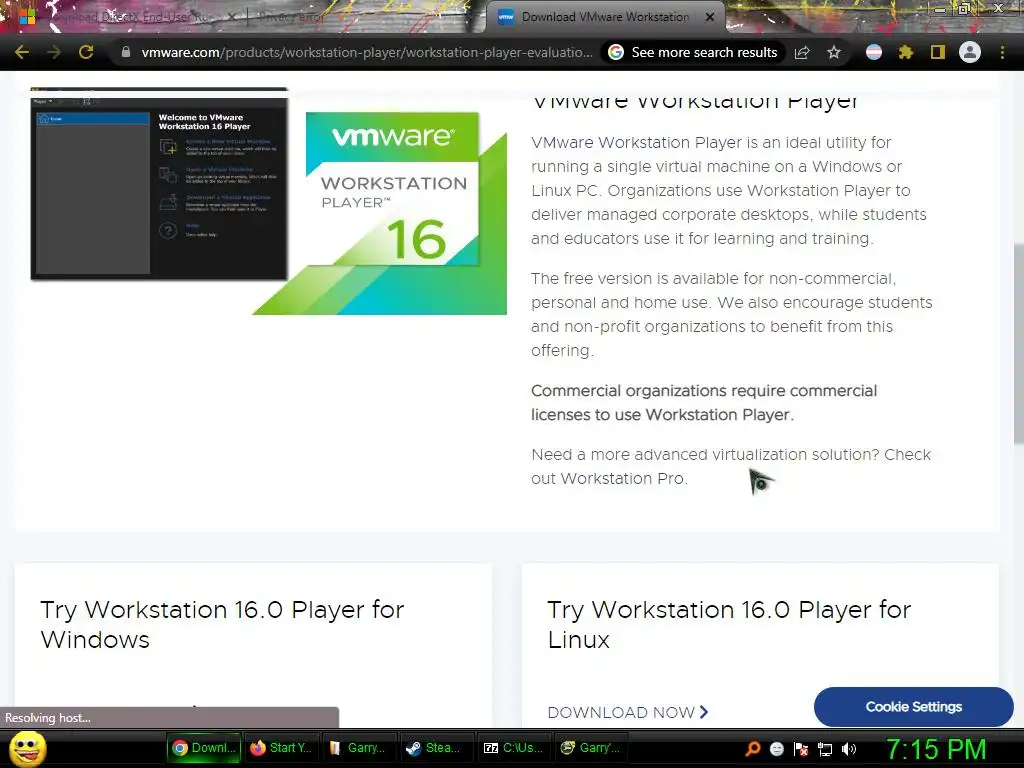Open the flag with red X tray icon
The width and height of the screenshot is (1024, 768).
pyautogui.click(x=801, y=749)
